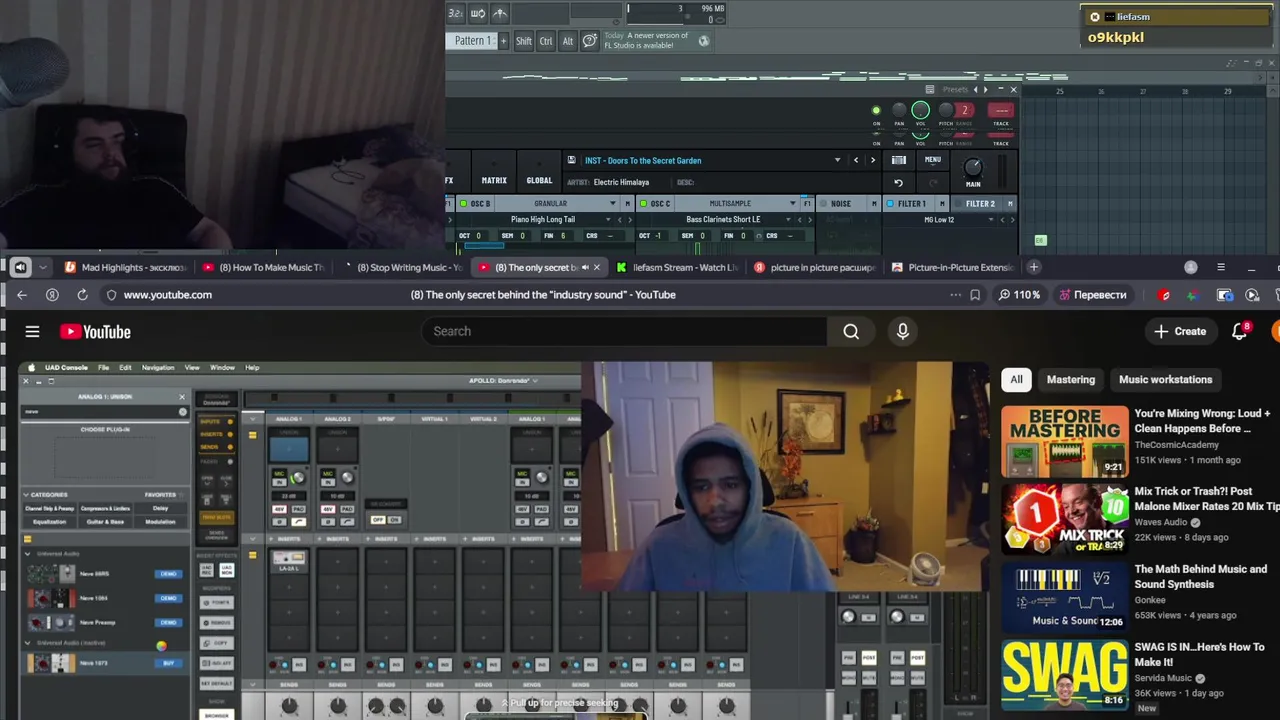Toggle FILTER 1 enable light
1280x720 pixels.
[x=888, y=204]
